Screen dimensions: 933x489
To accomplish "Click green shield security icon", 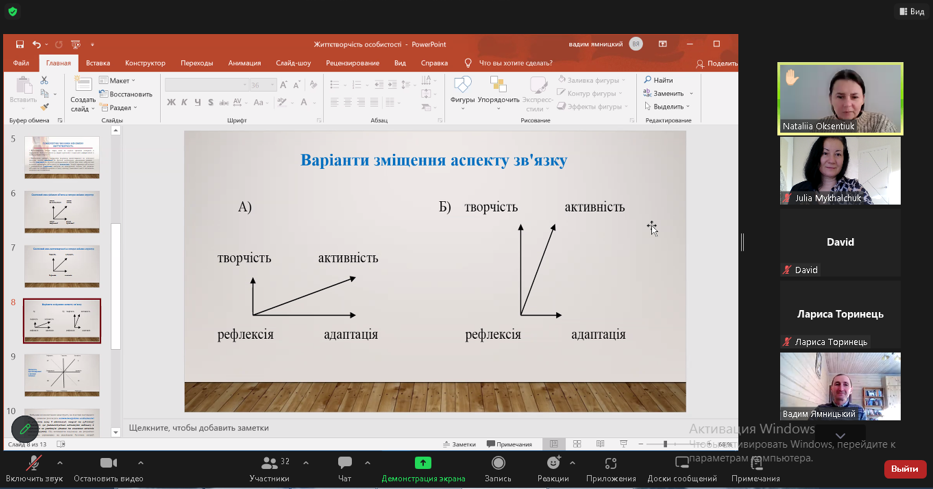I will pyautogui.click(x=12, y=11).
